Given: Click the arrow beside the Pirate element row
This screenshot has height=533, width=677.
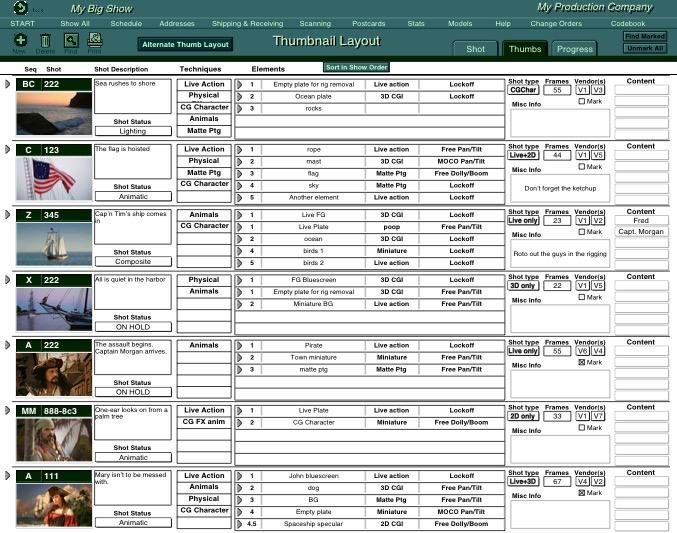Looking at the screenshot, I should click(x=240, y=346).
